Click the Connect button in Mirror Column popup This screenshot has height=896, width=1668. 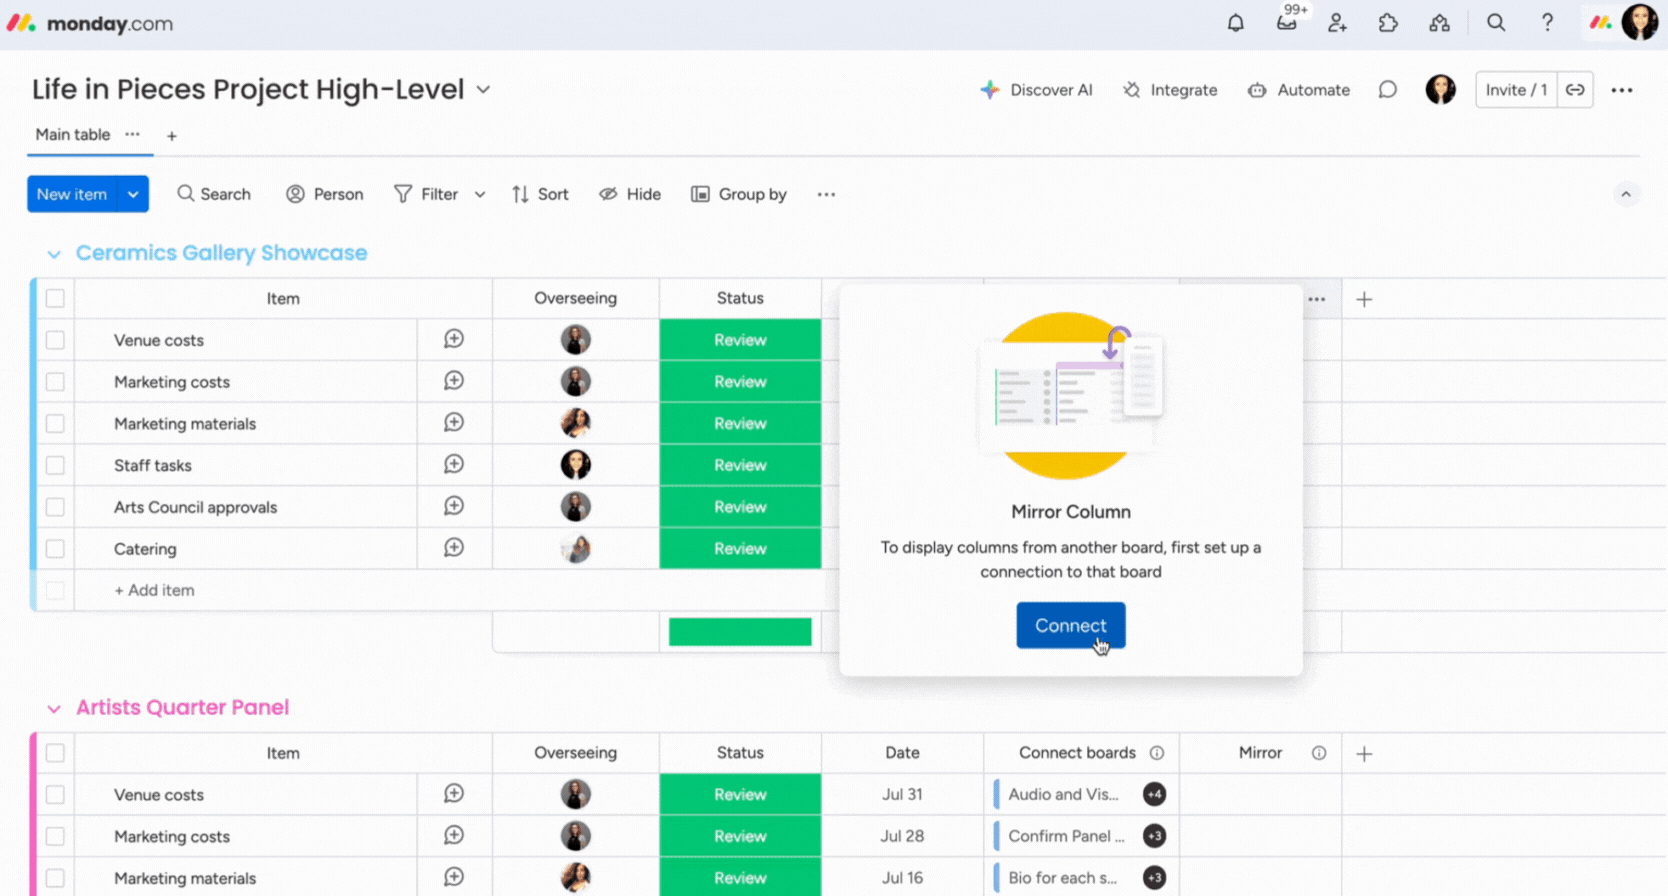[1071, 625]
